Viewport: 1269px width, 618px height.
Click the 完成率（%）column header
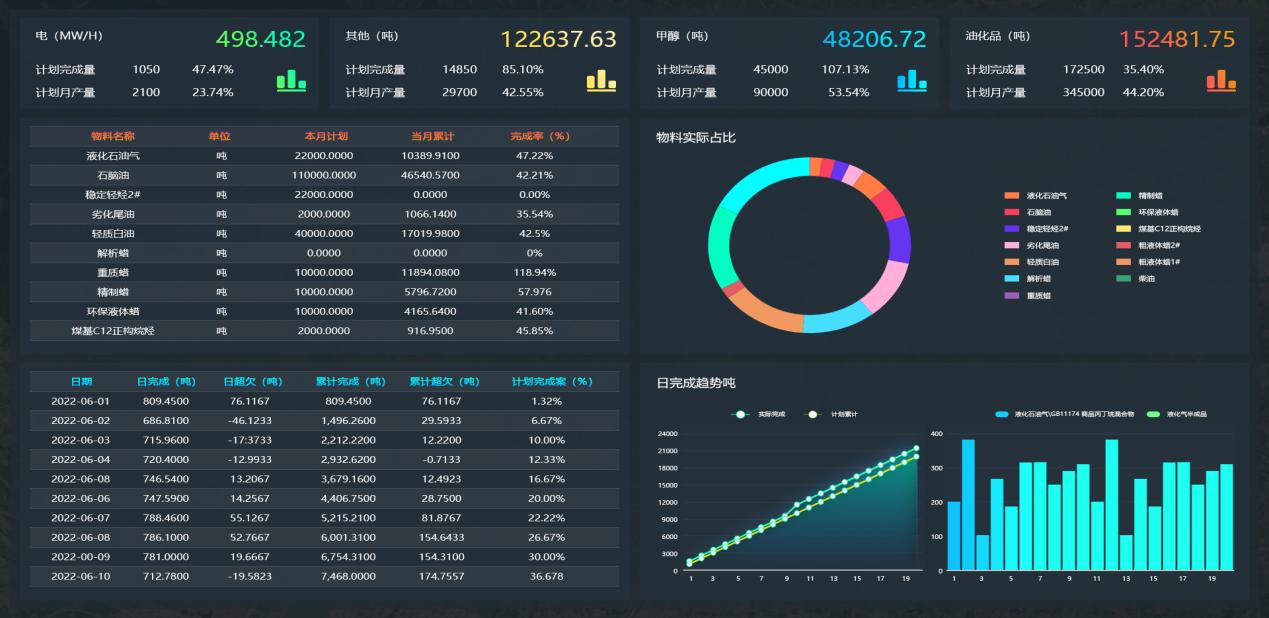[539, 136]
